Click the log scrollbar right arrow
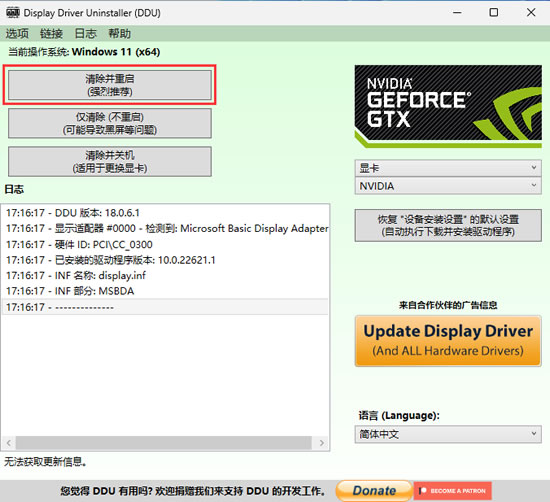This screenshot has width=550, height=502. [321, 443]
